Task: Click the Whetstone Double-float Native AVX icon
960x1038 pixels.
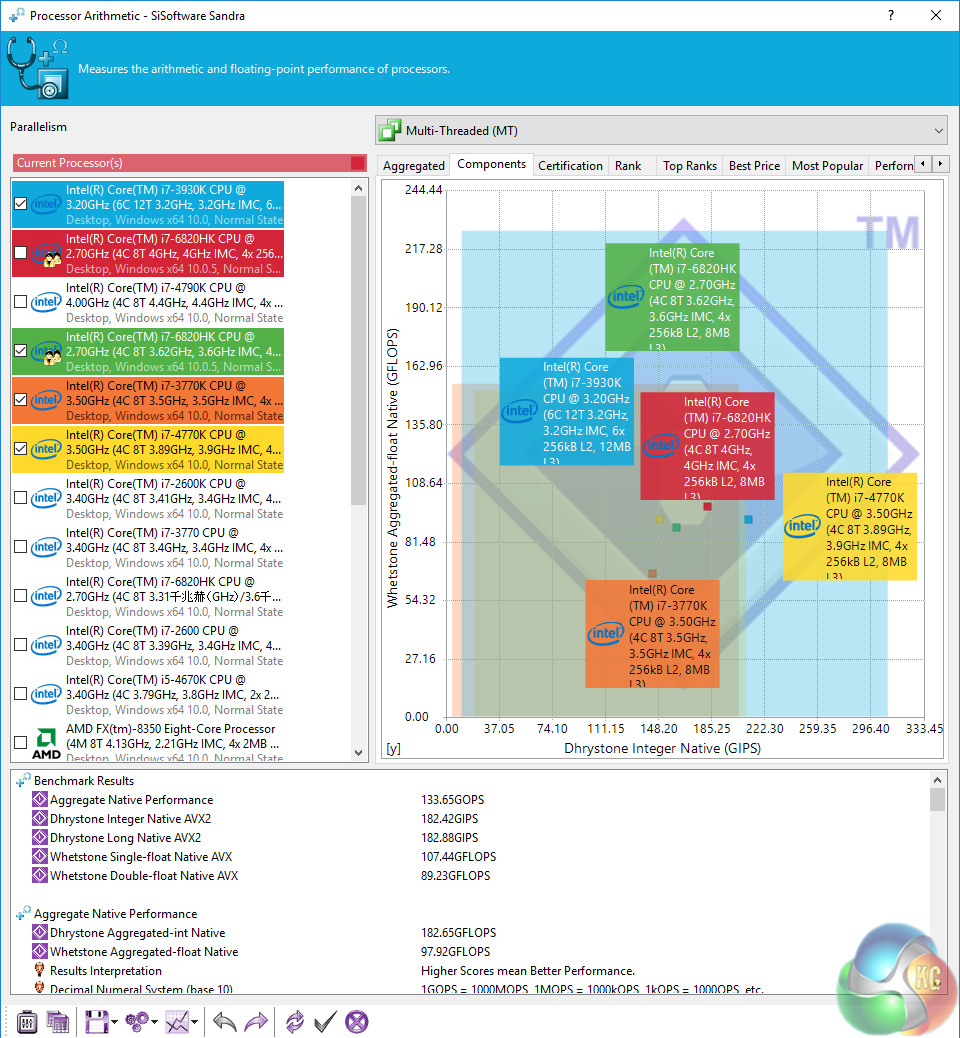Action: 40,875
